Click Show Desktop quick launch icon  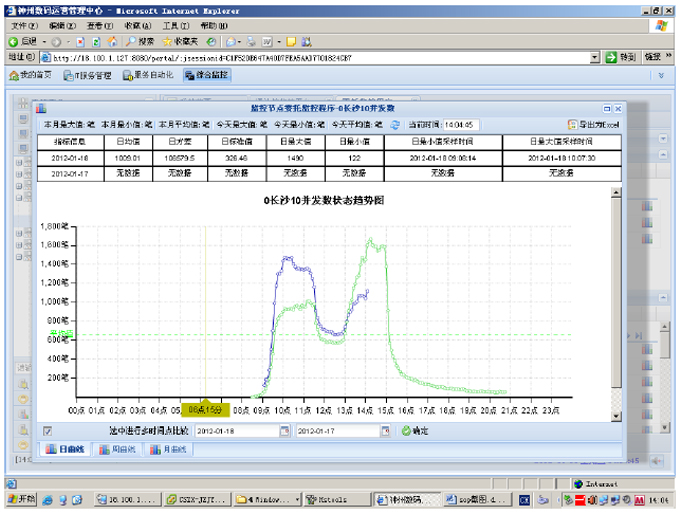(x=63, y=500)
